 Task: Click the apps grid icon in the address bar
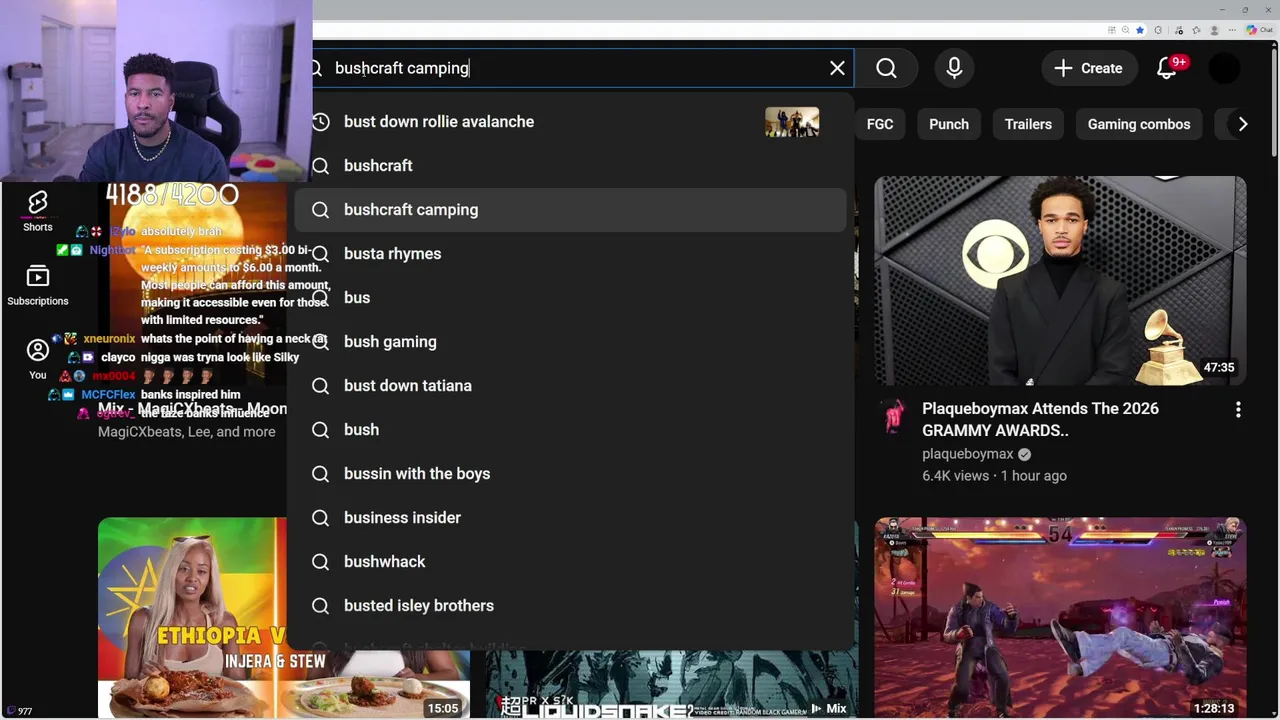click(1112, 30)
